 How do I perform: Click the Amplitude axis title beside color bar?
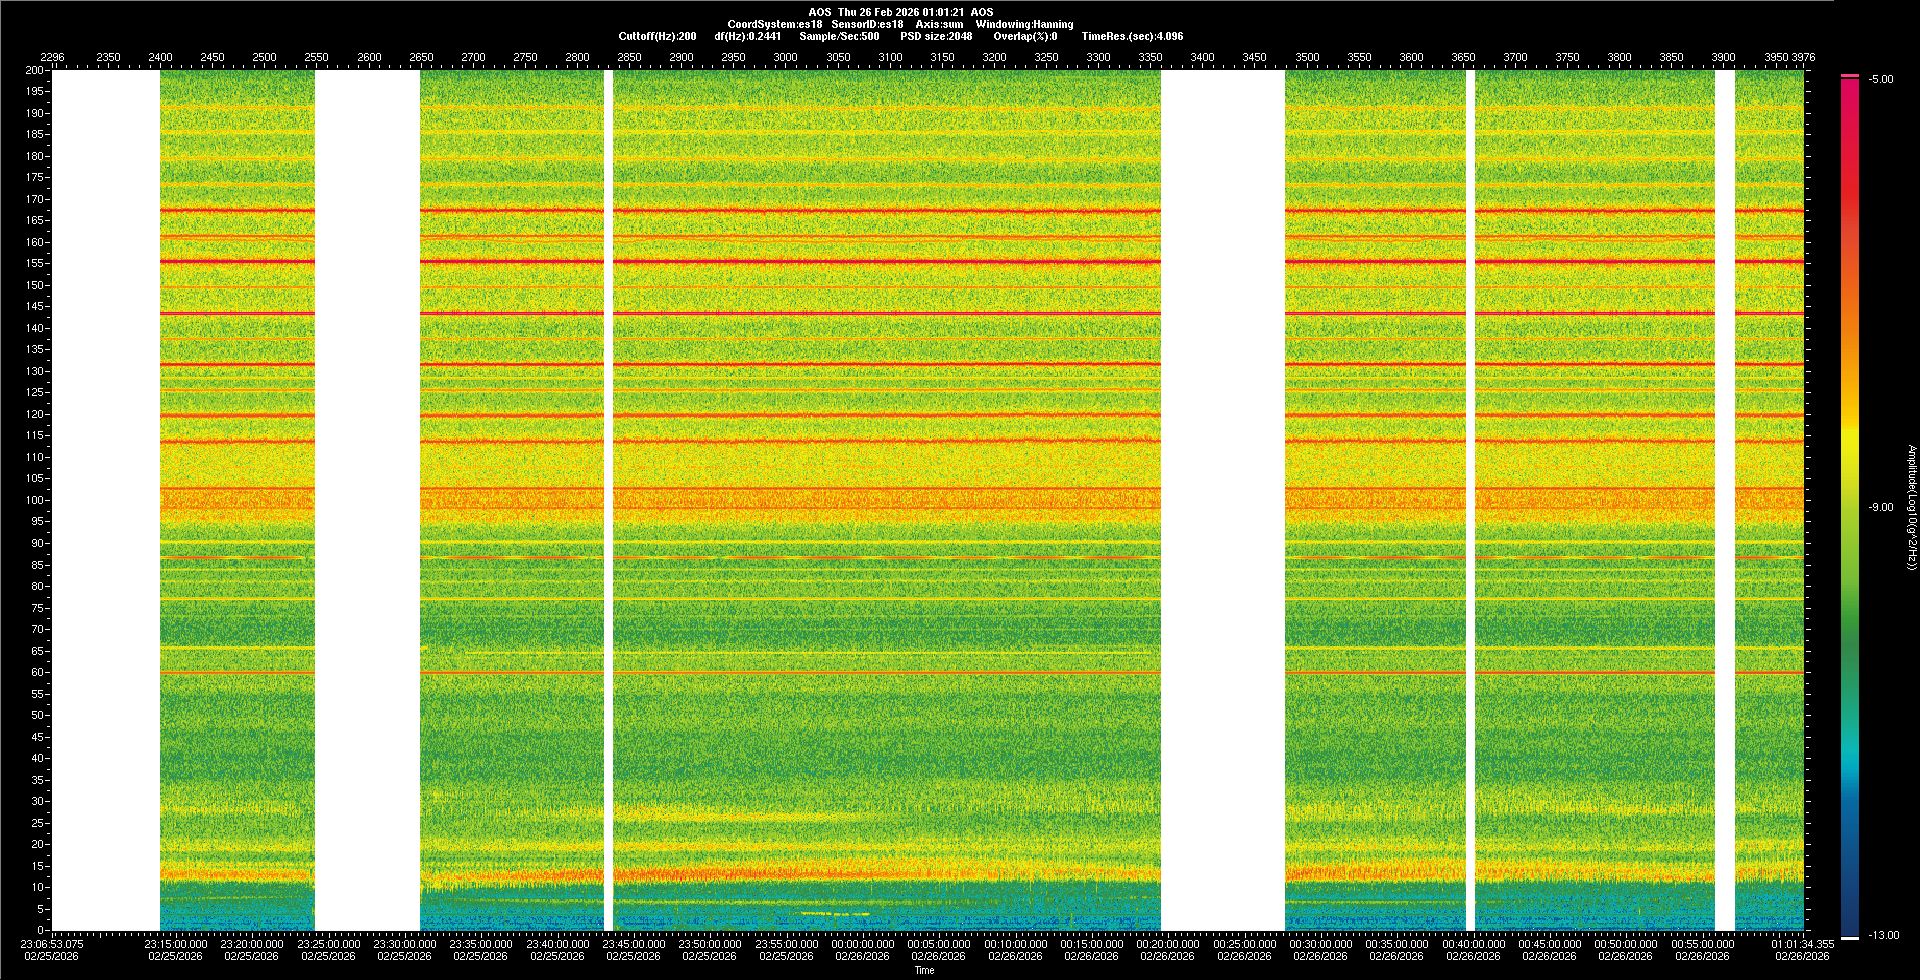[x=1911, y=507]
